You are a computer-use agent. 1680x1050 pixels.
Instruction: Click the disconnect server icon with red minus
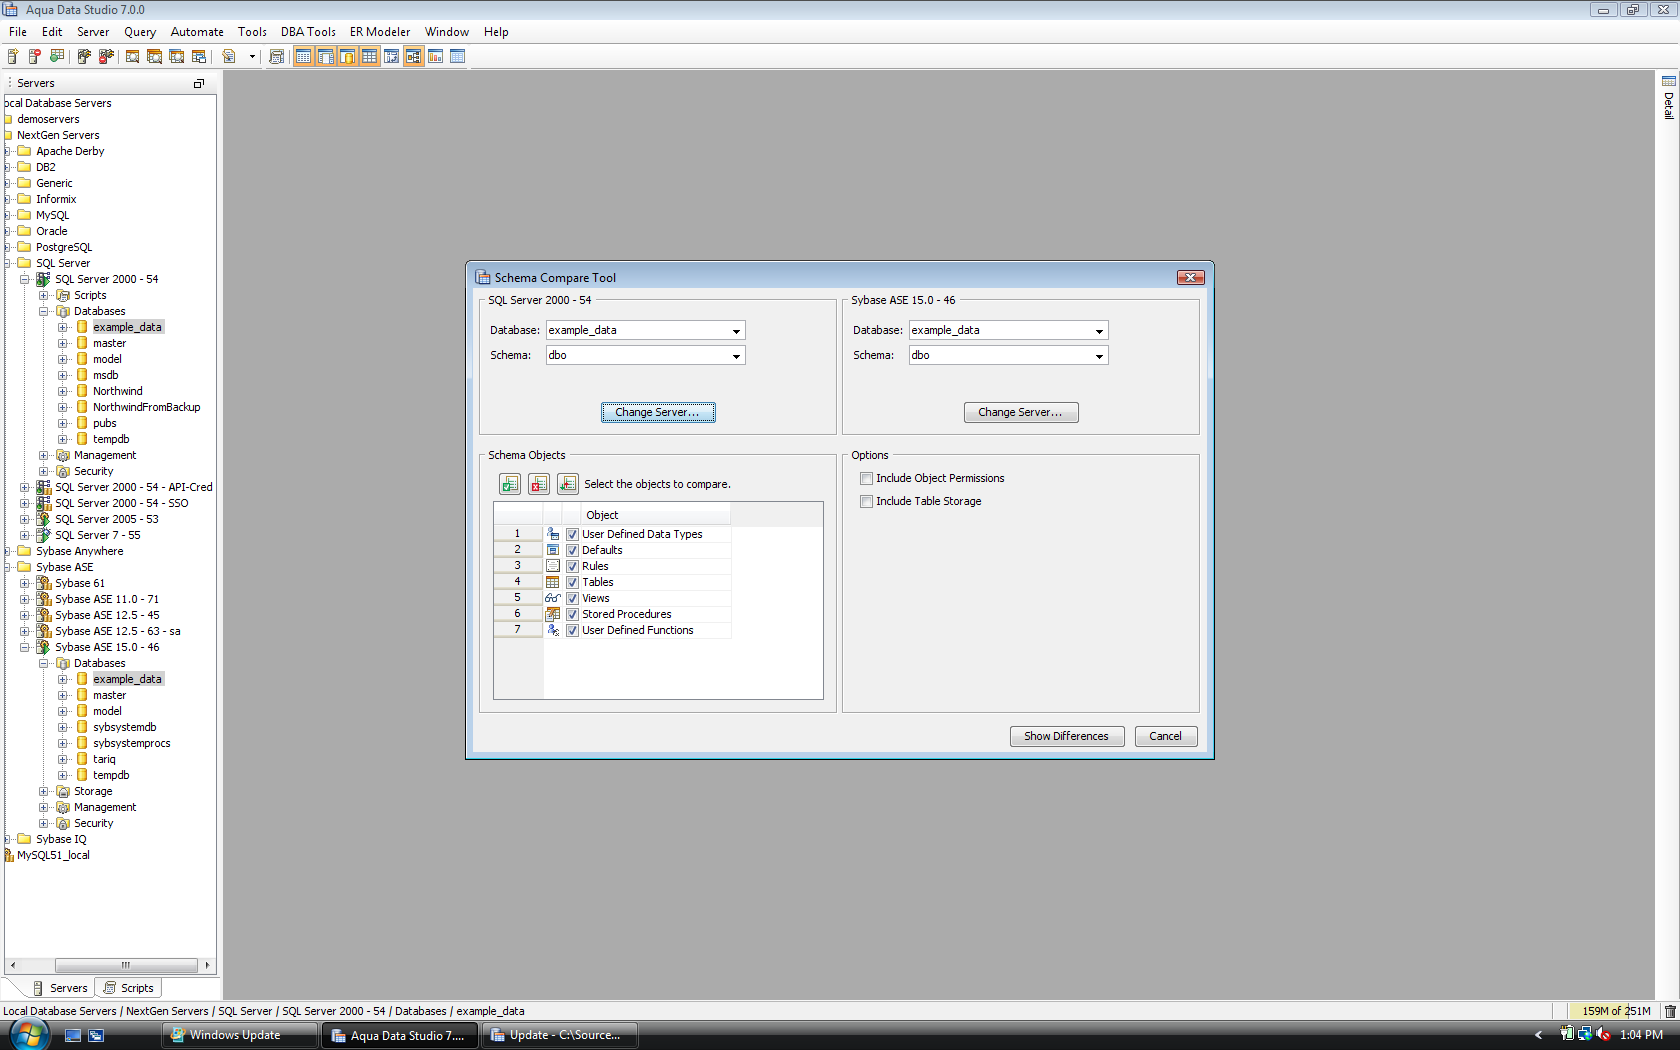click(106, 56)
